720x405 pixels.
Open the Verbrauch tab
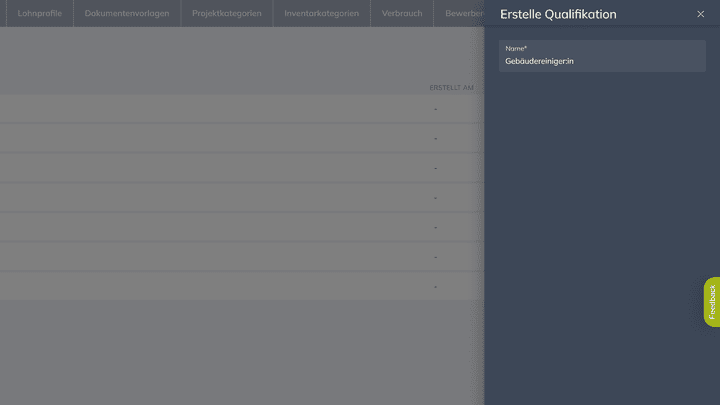pos(402,13)
